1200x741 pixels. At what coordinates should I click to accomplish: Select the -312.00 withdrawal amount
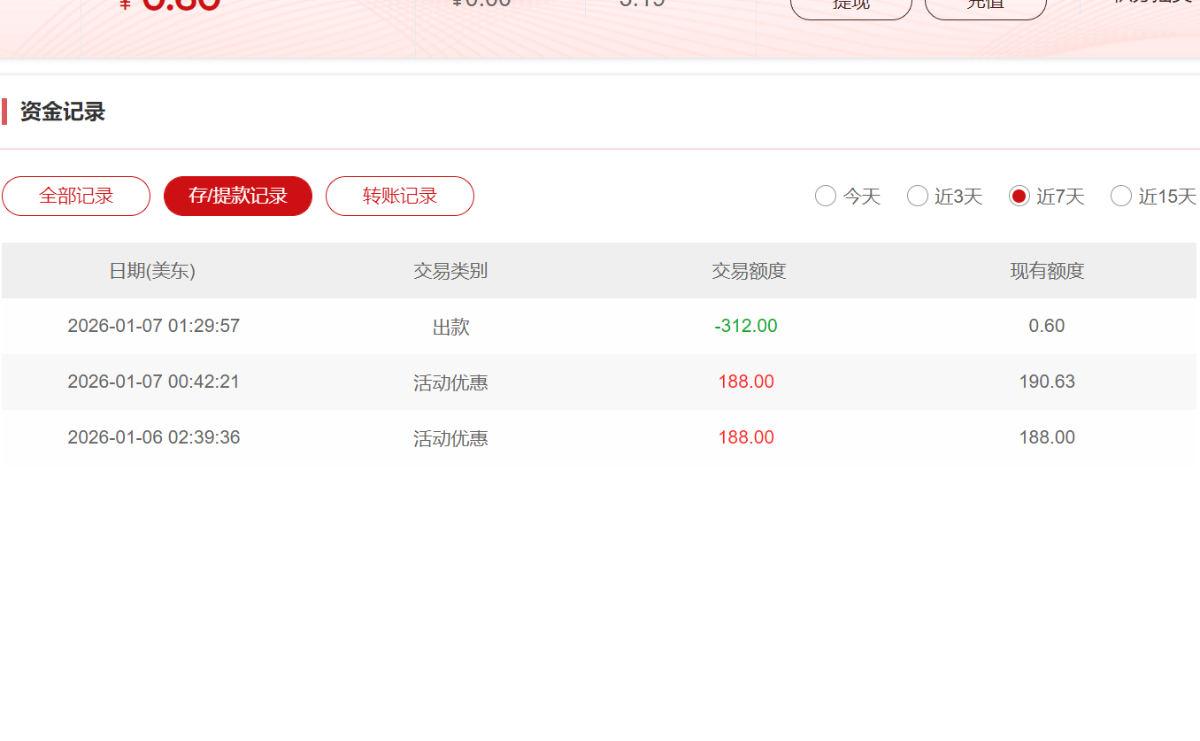(746, 326)
